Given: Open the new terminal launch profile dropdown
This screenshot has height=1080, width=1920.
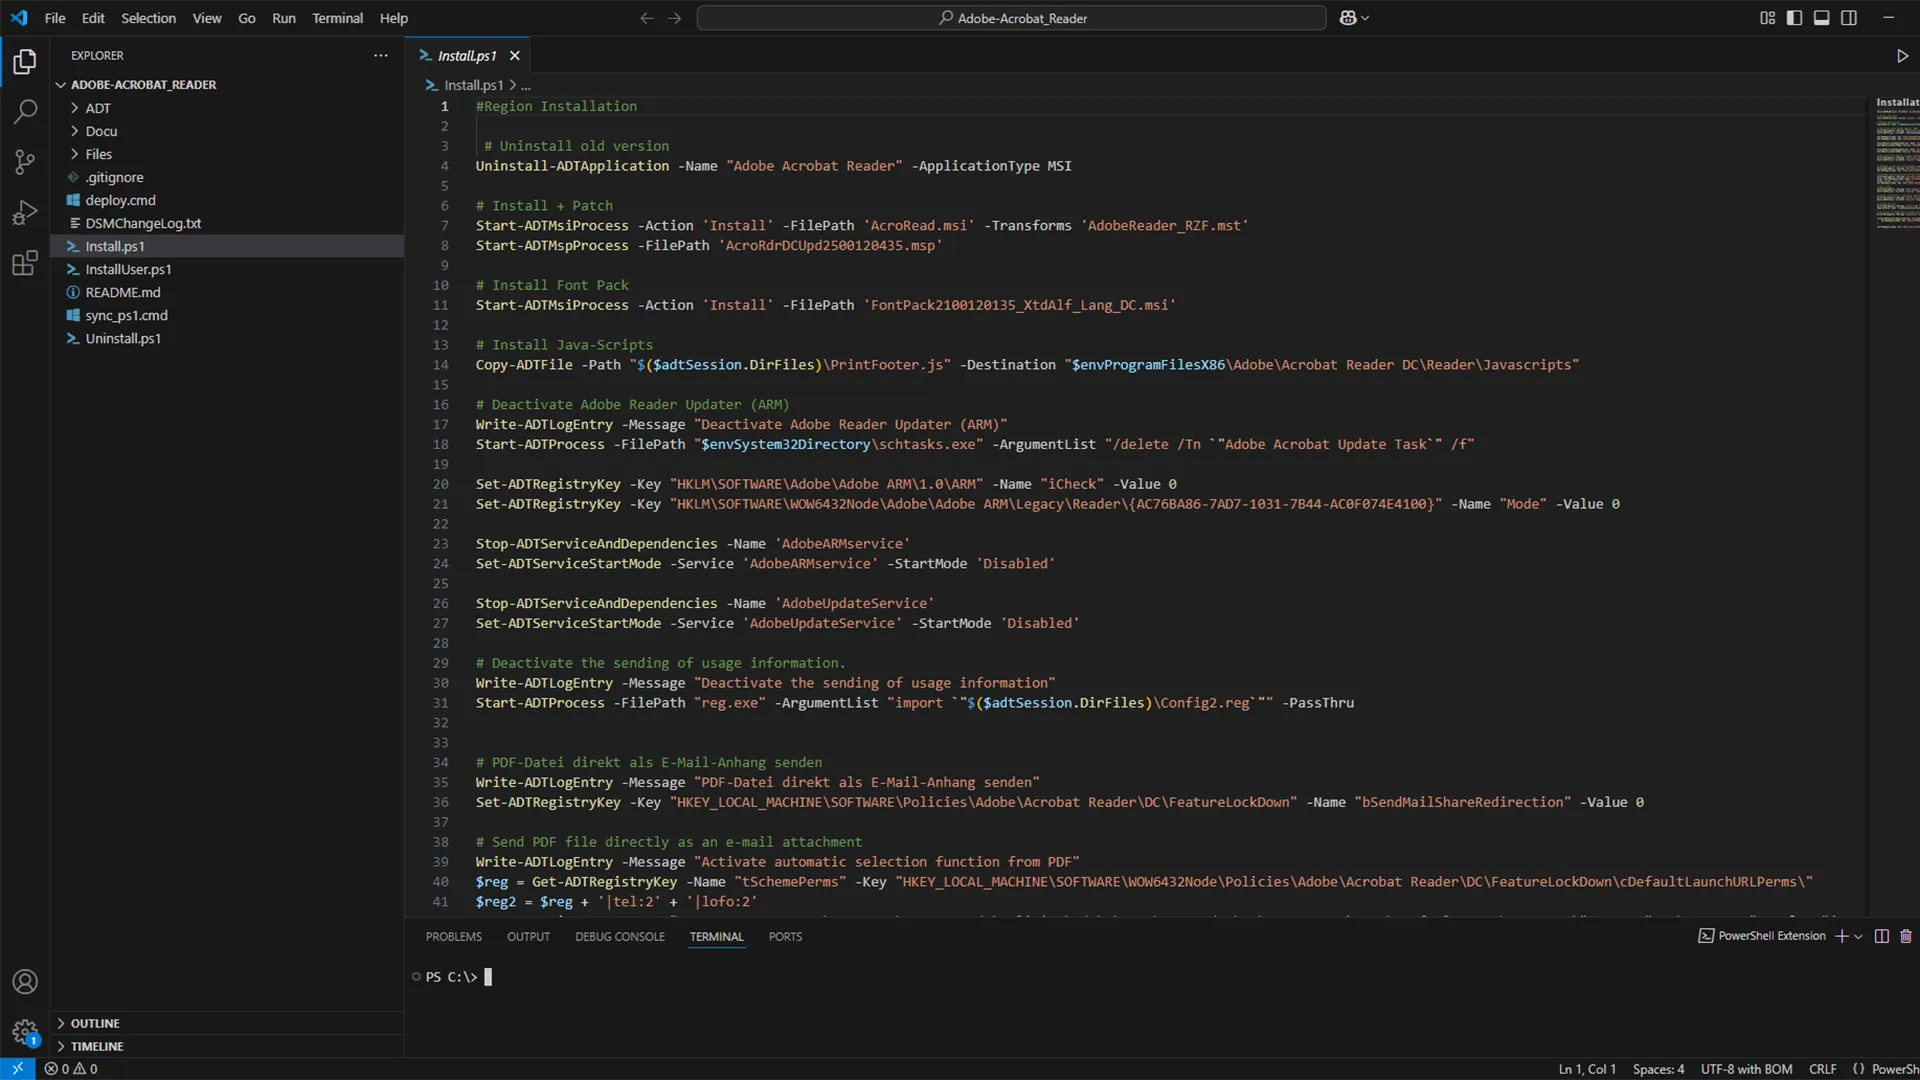Looking at the screenshot, I should [x=1859, y=936].
